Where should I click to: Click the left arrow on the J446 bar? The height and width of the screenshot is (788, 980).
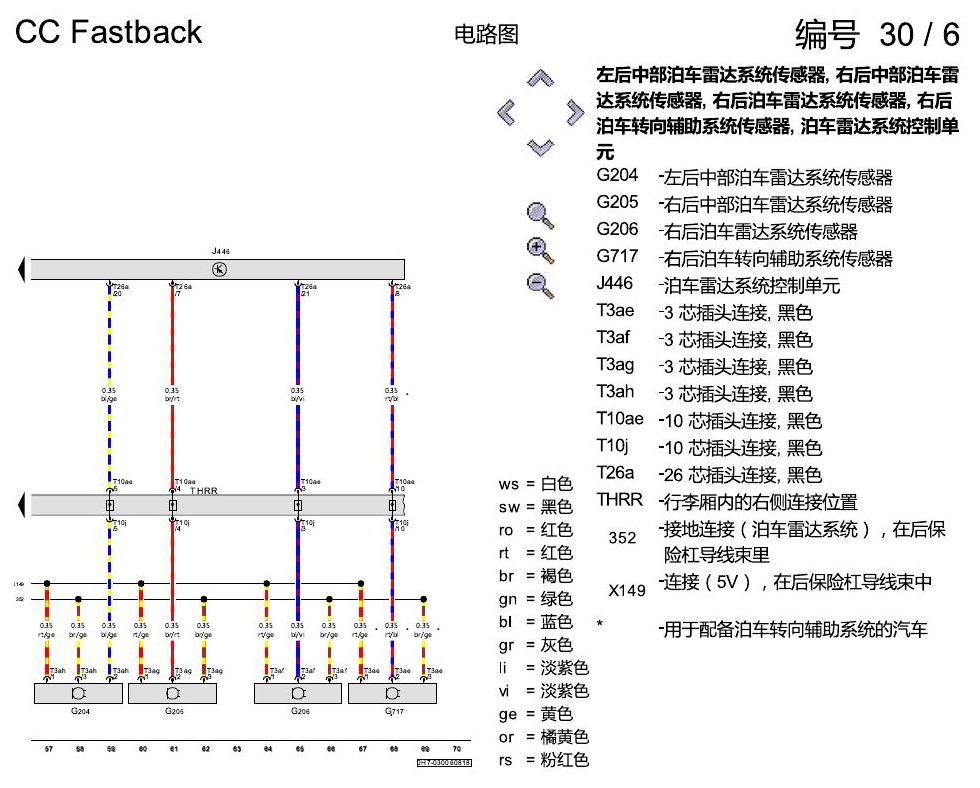21,269
